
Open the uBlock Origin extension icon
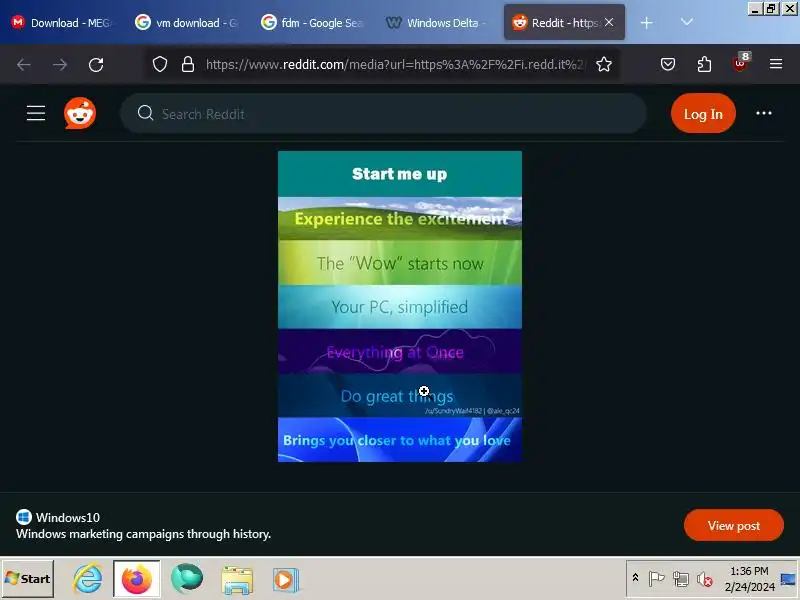click(741, 63)
